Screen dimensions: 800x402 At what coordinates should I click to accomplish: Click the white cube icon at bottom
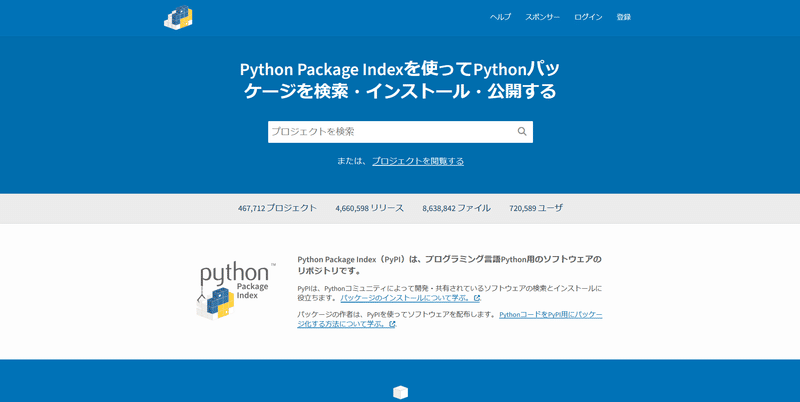401,392
